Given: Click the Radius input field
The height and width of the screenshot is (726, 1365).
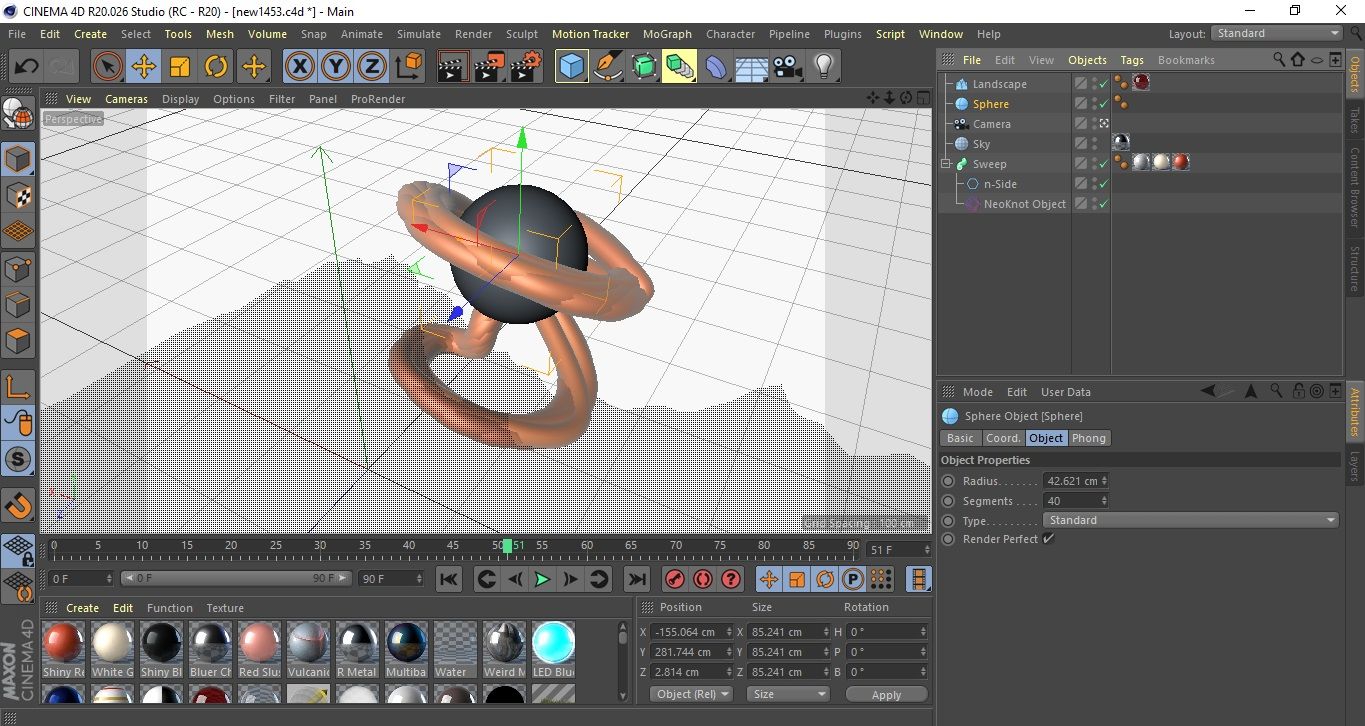Looking at the screenshot, I should tap(1071, 481).
